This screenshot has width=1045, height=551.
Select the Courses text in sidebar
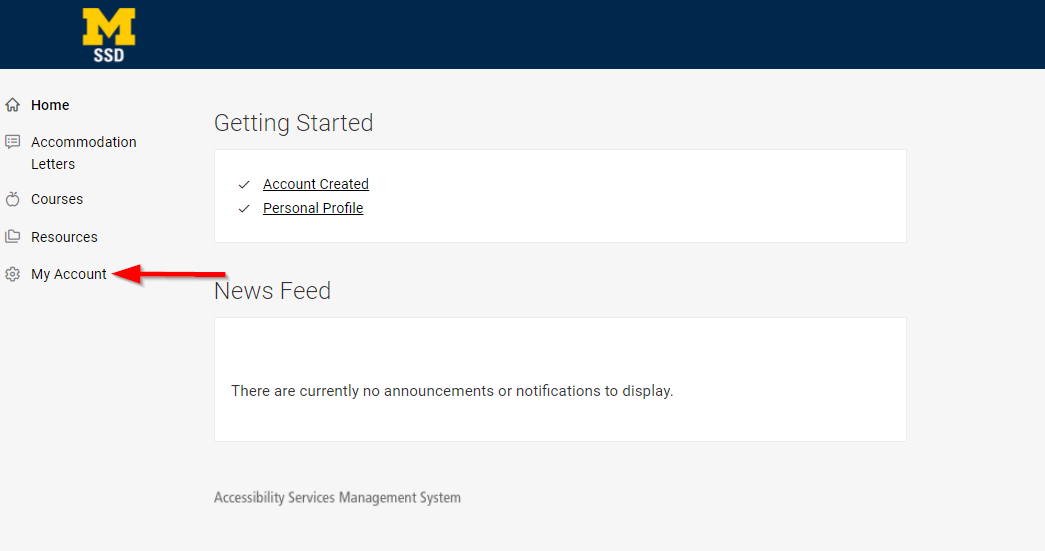(x=57, y=199)
